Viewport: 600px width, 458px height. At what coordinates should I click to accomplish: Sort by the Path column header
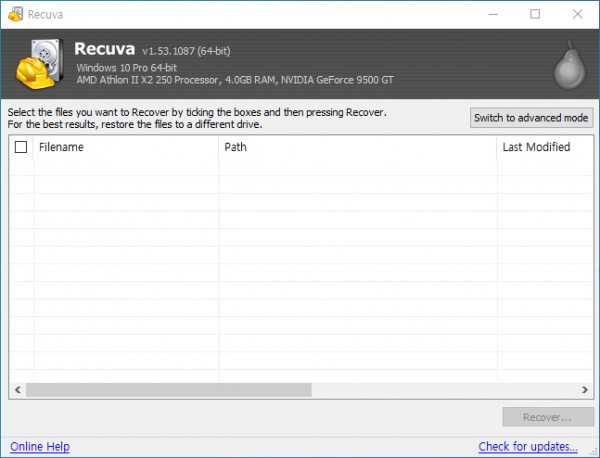(358, 147)
